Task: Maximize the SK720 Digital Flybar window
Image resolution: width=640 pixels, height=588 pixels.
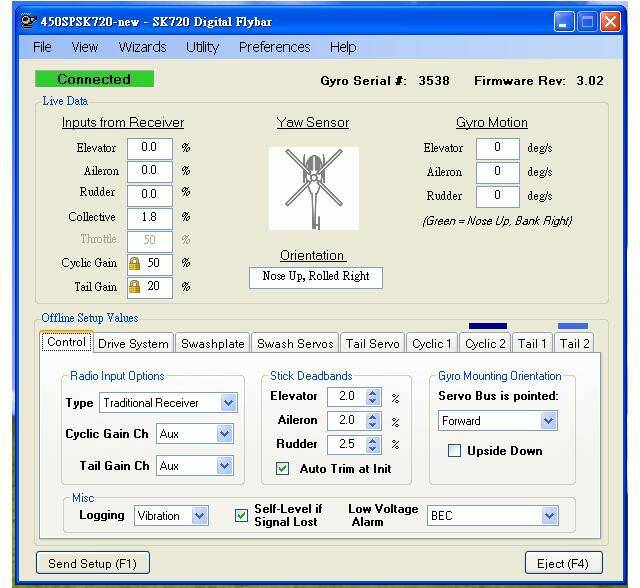Action: coord(587,22)
